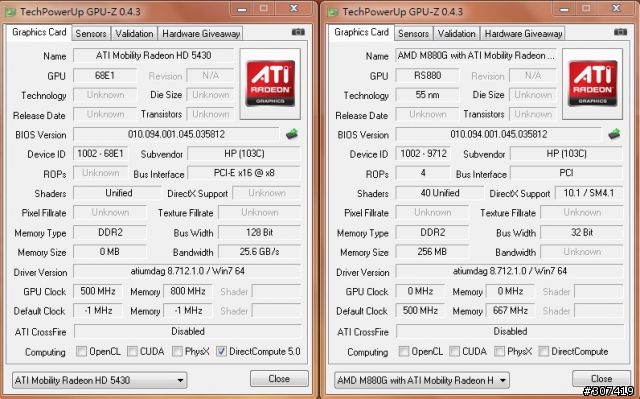
Task: Click Close button in right GPU-Z window
Action: (601, 379)
